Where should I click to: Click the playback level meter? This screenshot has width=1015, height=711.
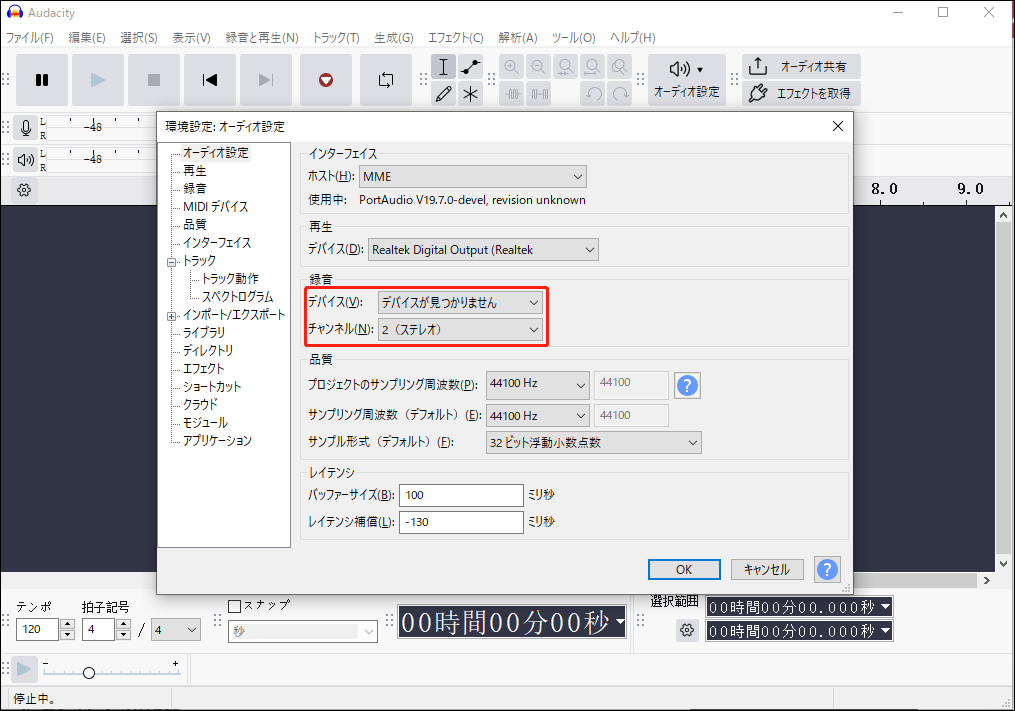102,159
